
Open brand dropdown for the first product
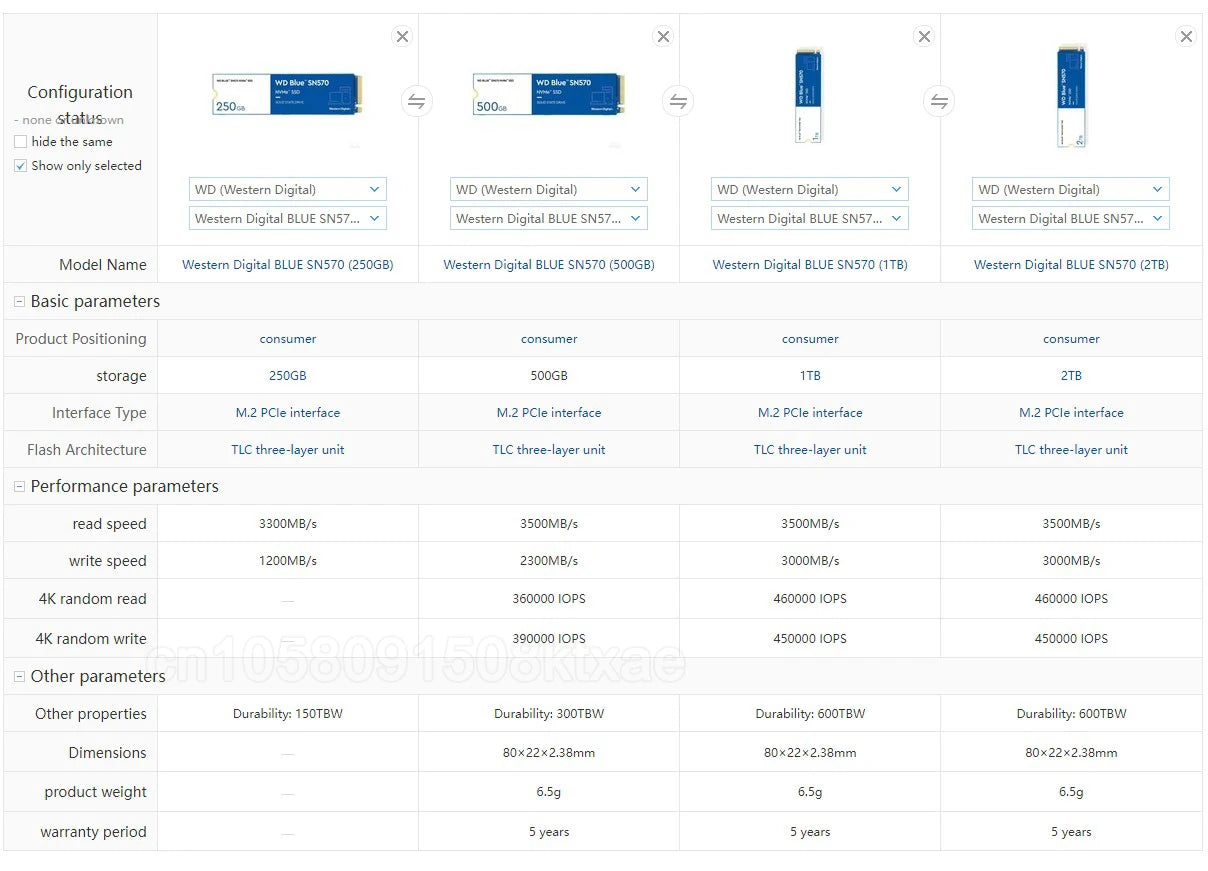click(288, 189)
